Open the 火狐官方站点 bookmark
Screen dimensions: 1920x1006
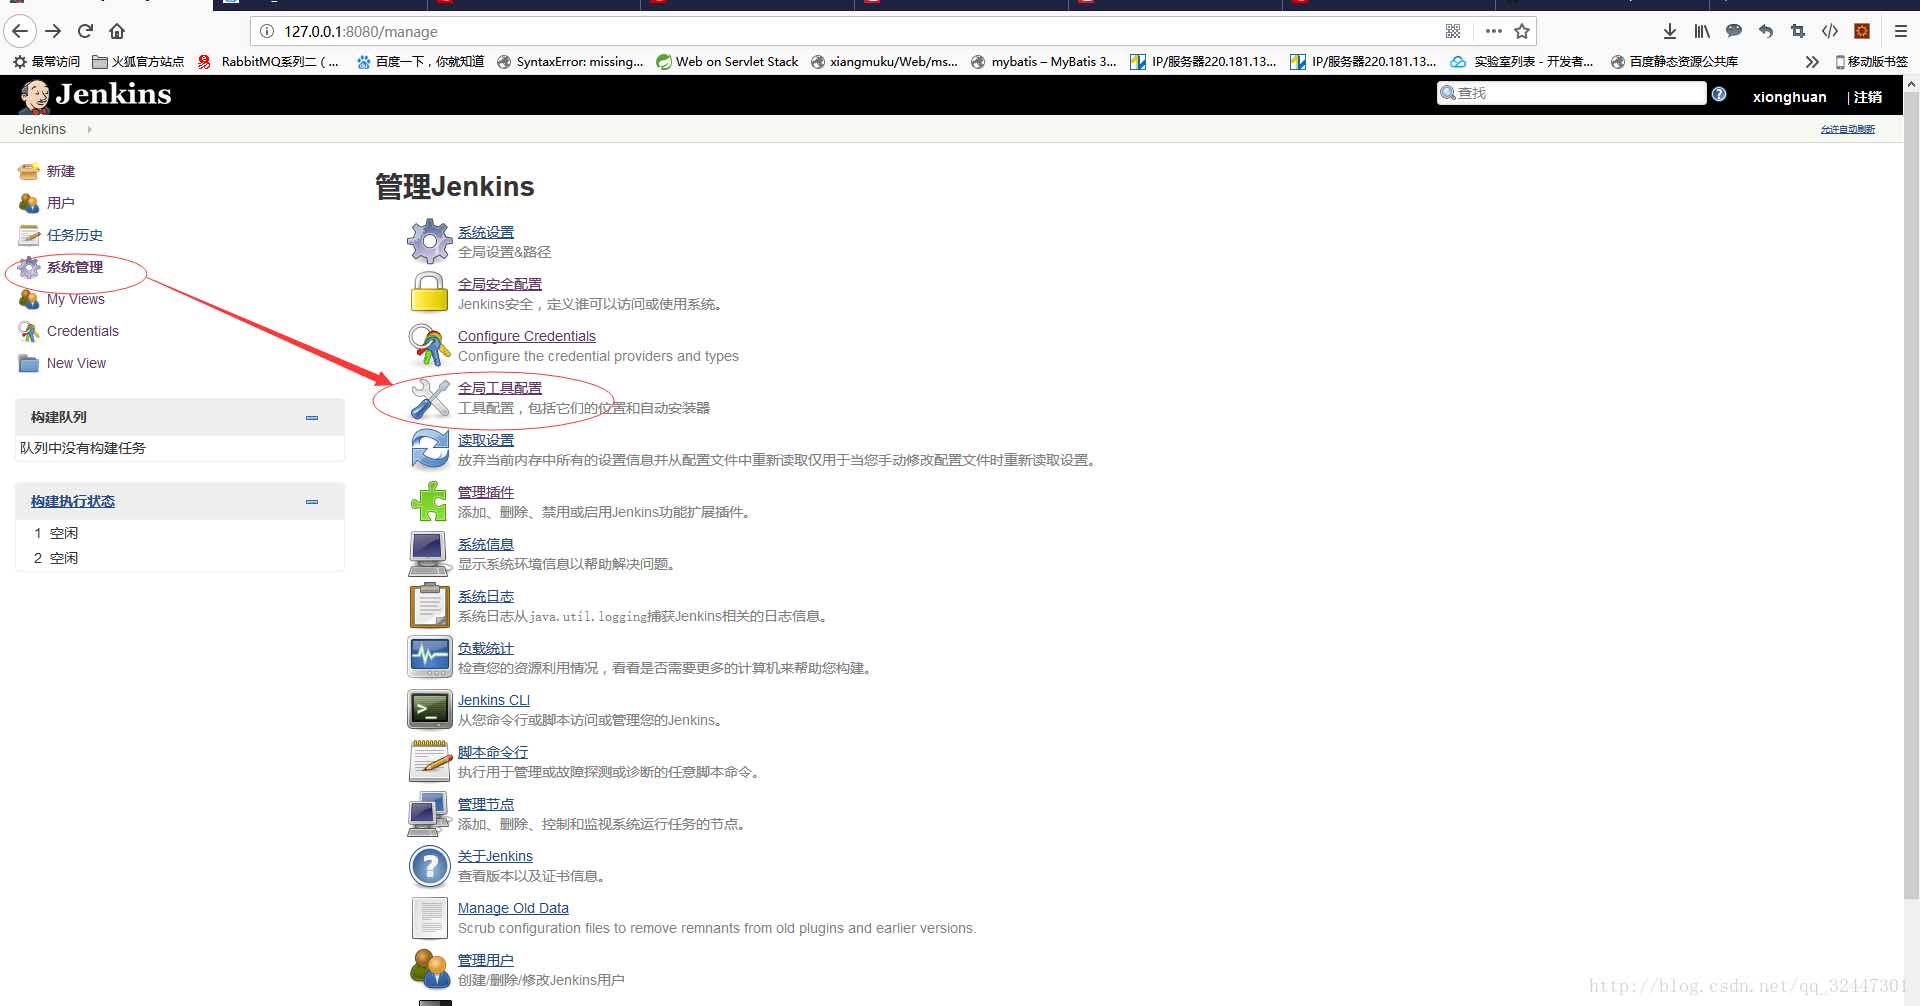point(138,62)
